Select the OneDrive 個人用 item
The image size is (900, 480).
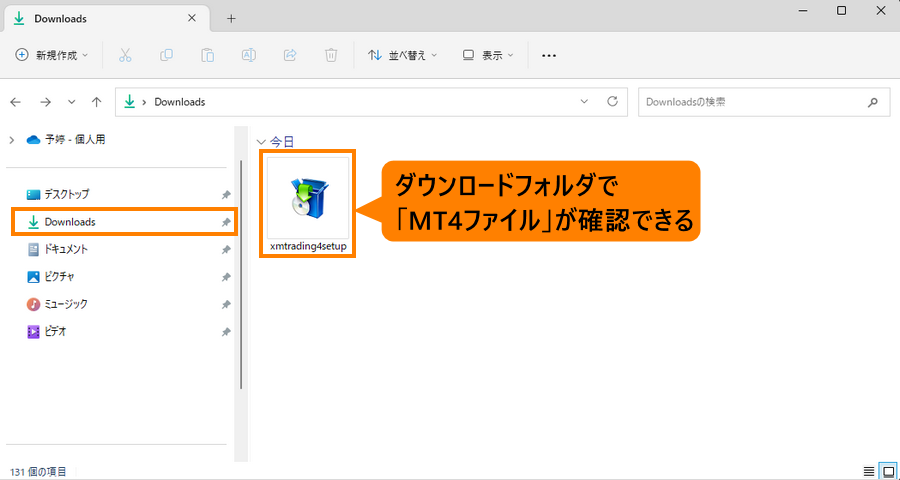pos(66,140)
